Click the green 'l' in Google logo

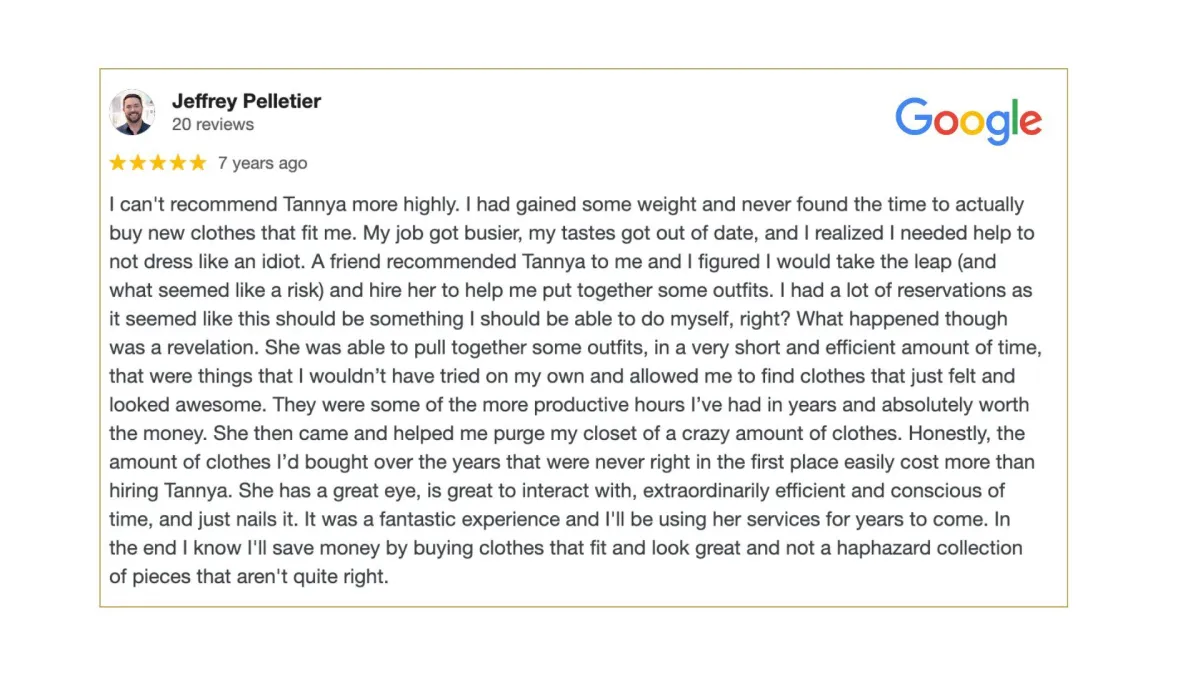coord(1016,117)
